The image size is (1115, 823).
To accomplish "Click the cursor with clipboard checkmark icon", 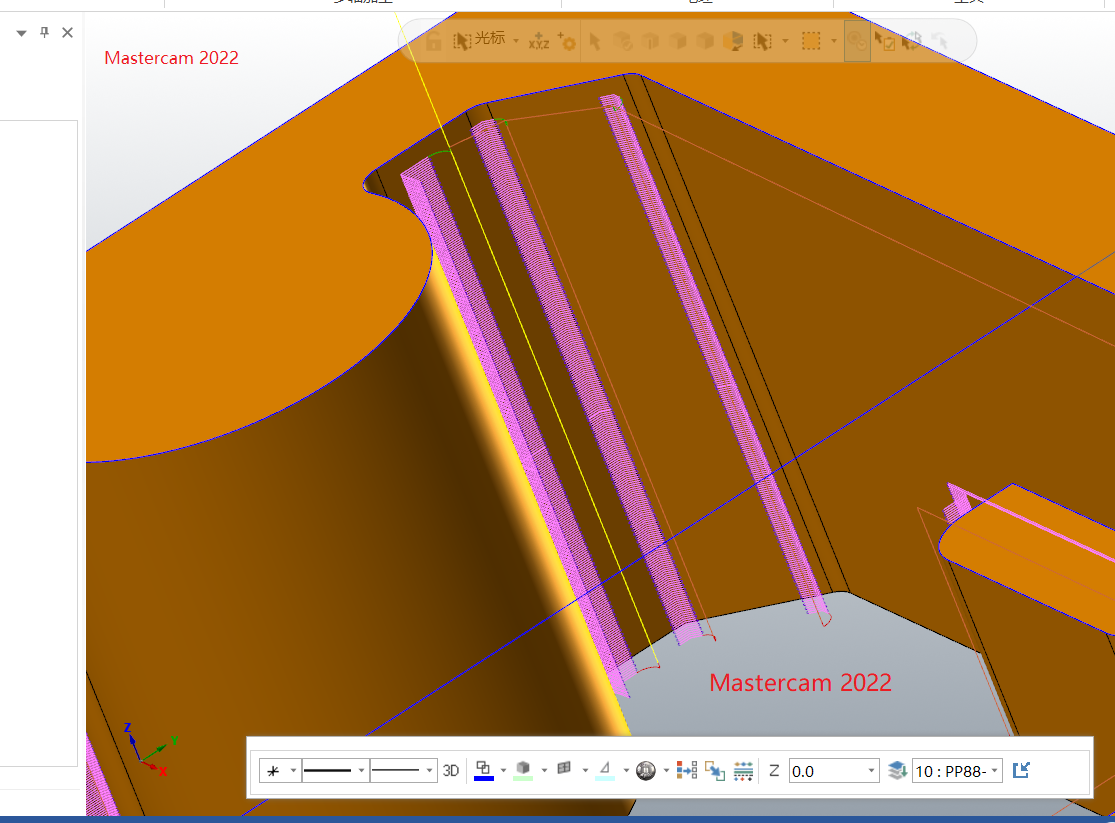I will click(885, 41).
